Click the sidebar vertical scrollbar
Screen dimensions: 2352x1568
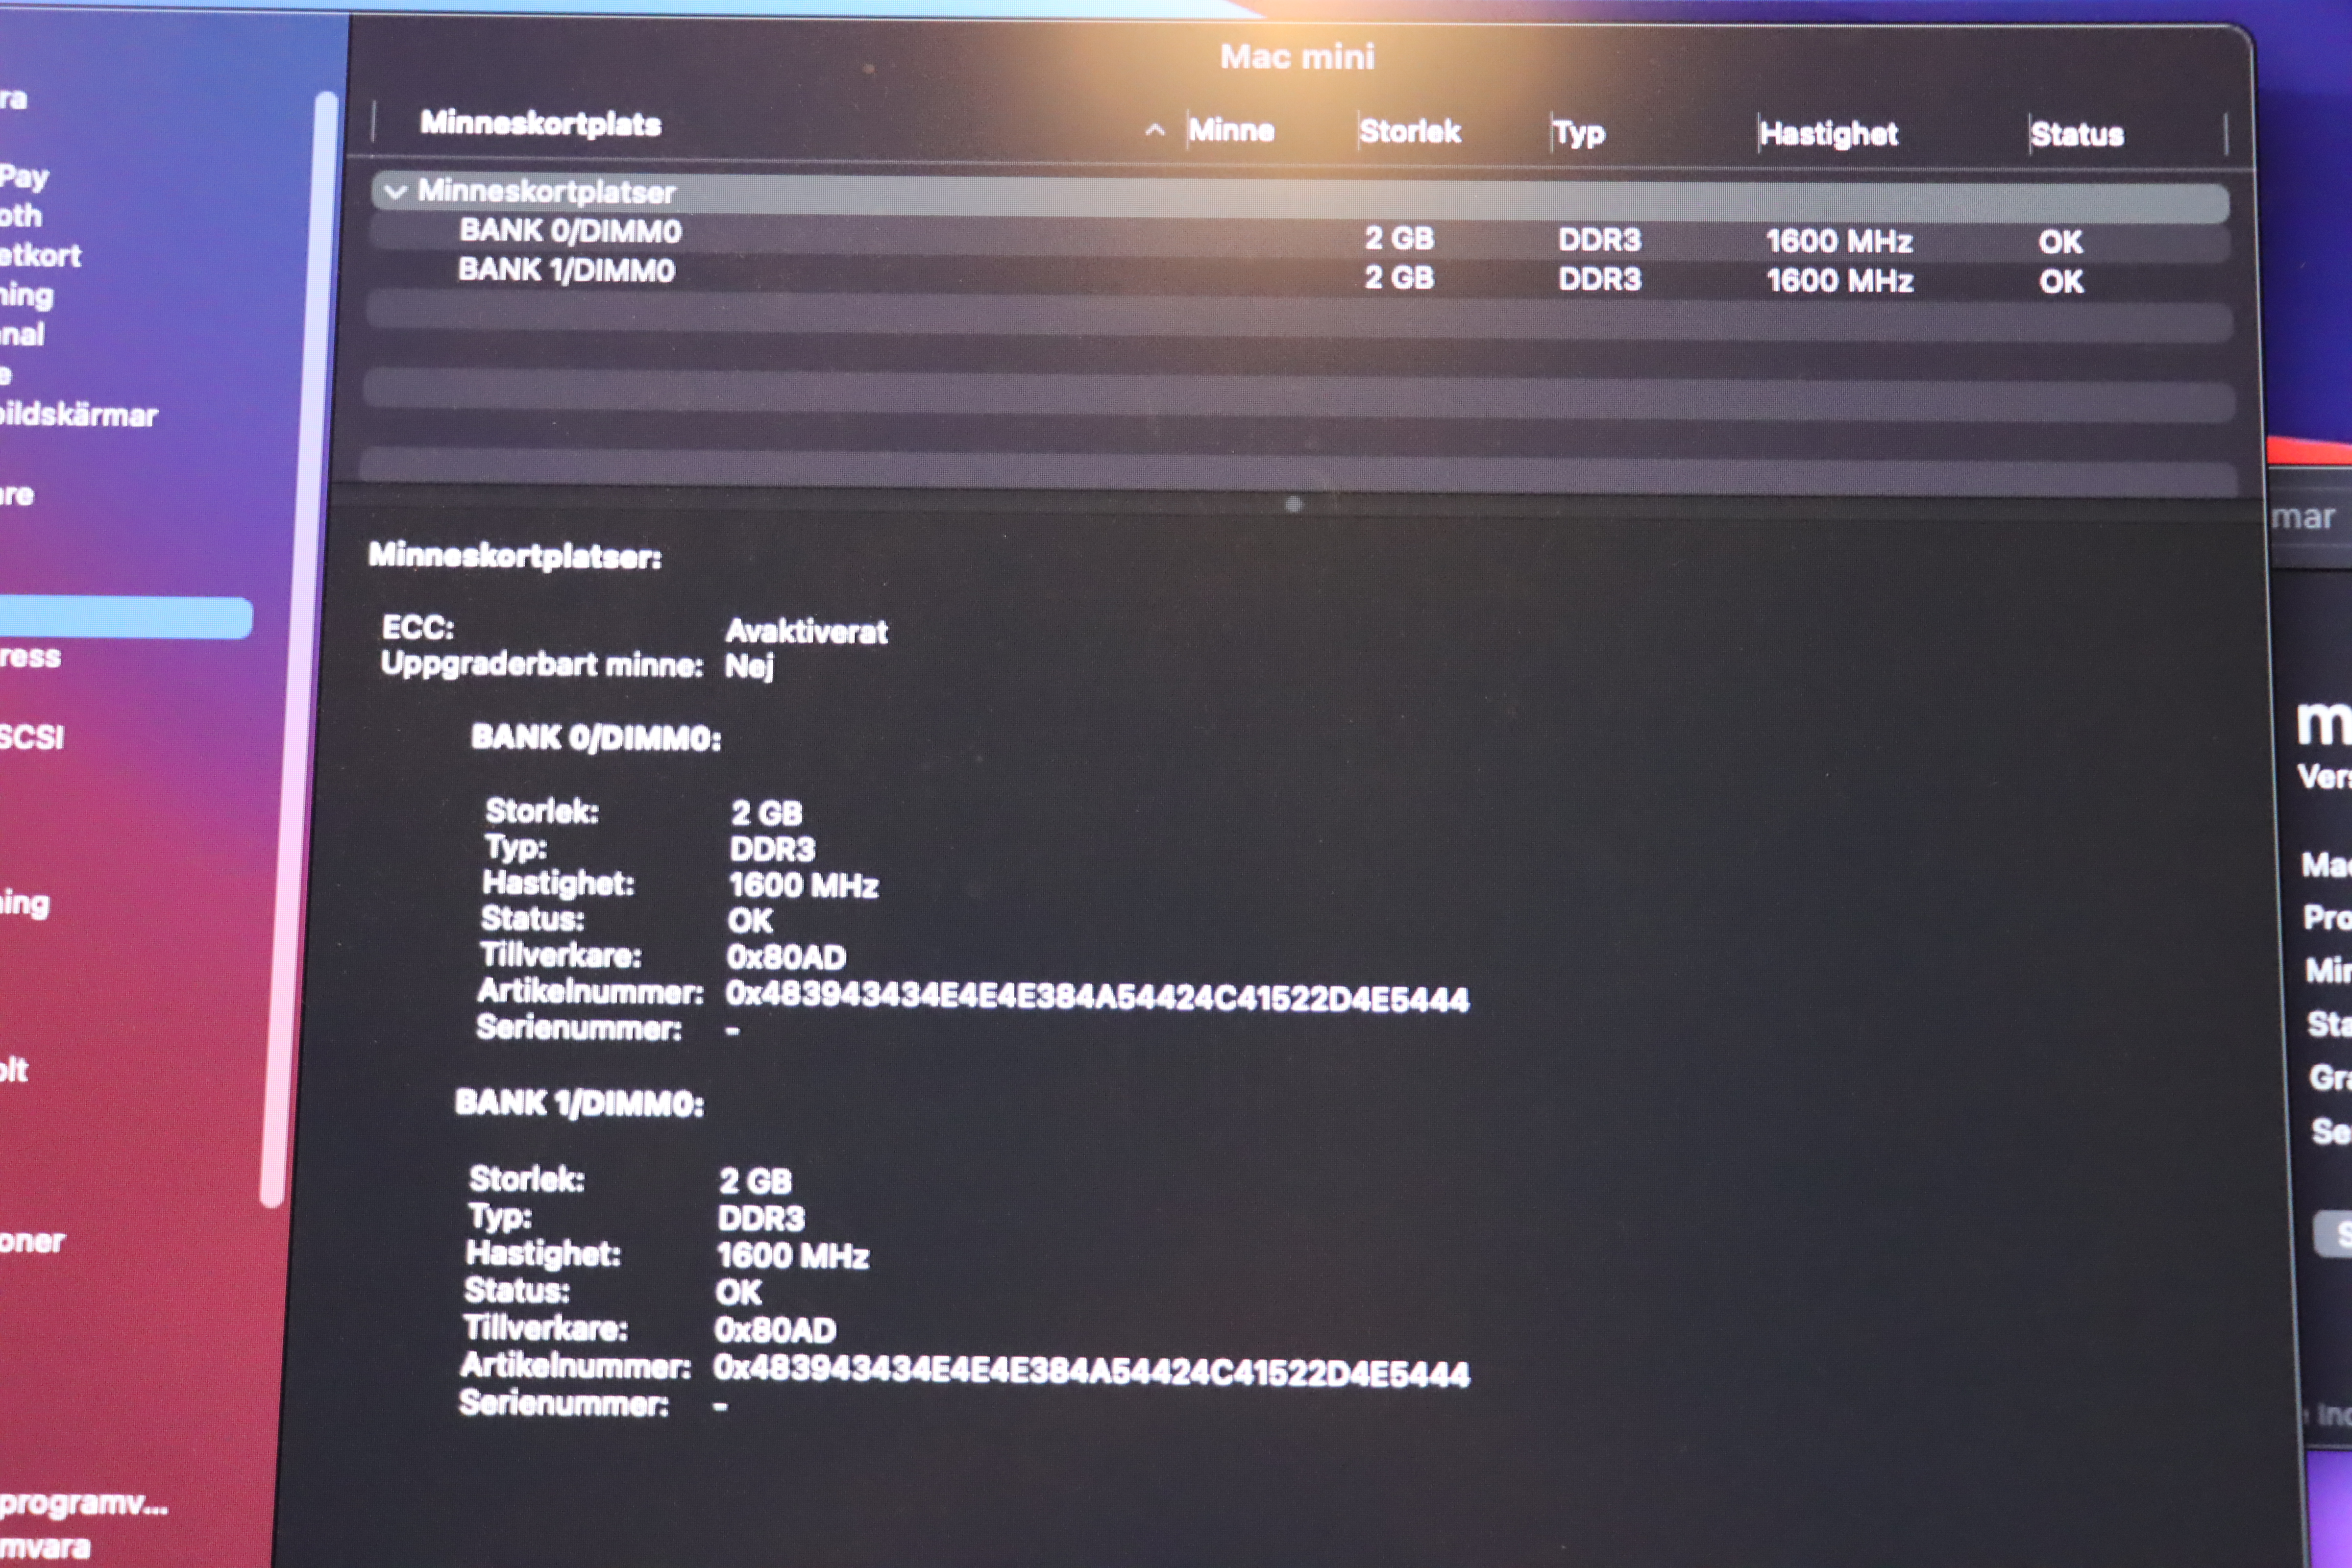click(300, 650)
